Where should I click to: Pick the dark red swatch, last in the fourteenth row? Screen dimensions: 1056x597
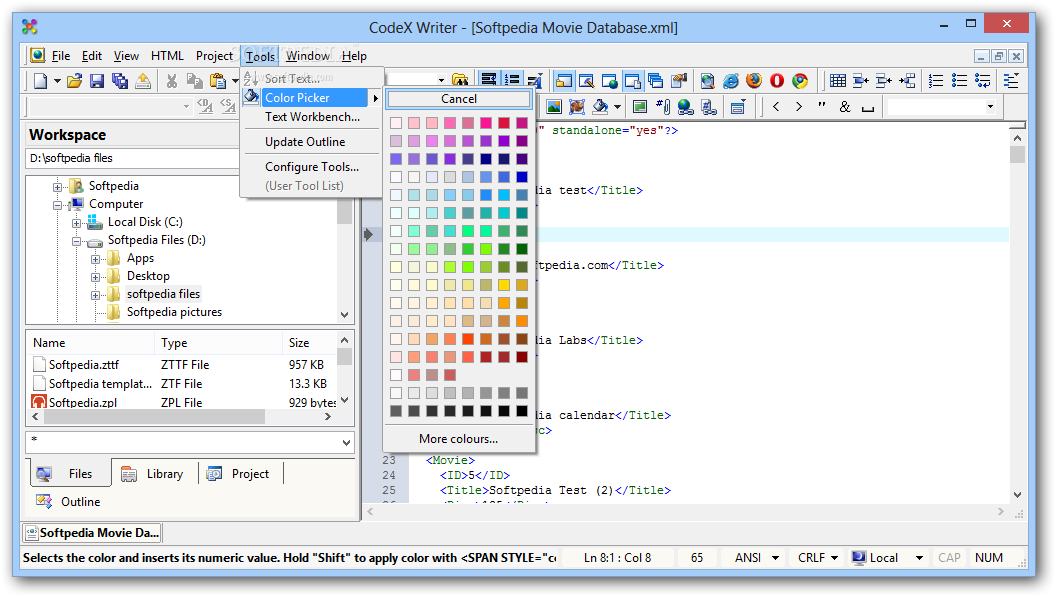(x=522, y=356)
